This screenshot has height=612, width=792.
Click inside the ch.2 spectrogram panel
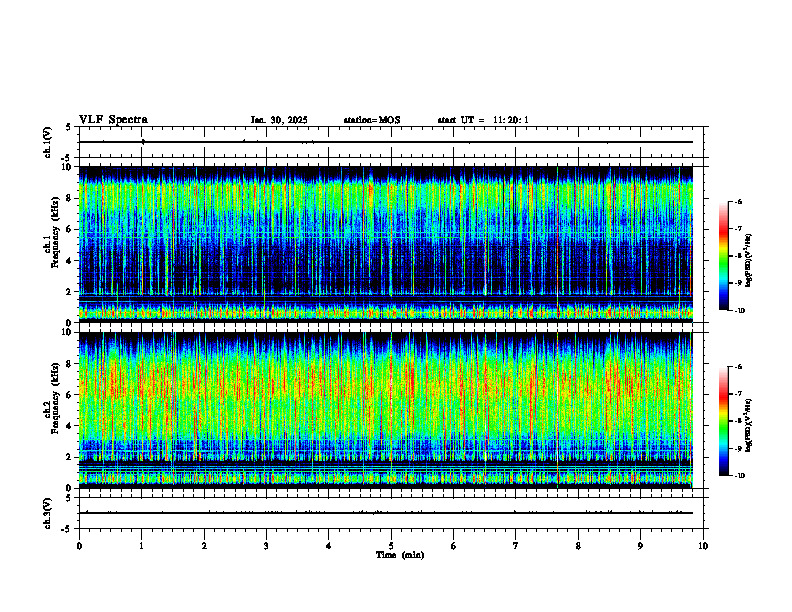[385, 410]
